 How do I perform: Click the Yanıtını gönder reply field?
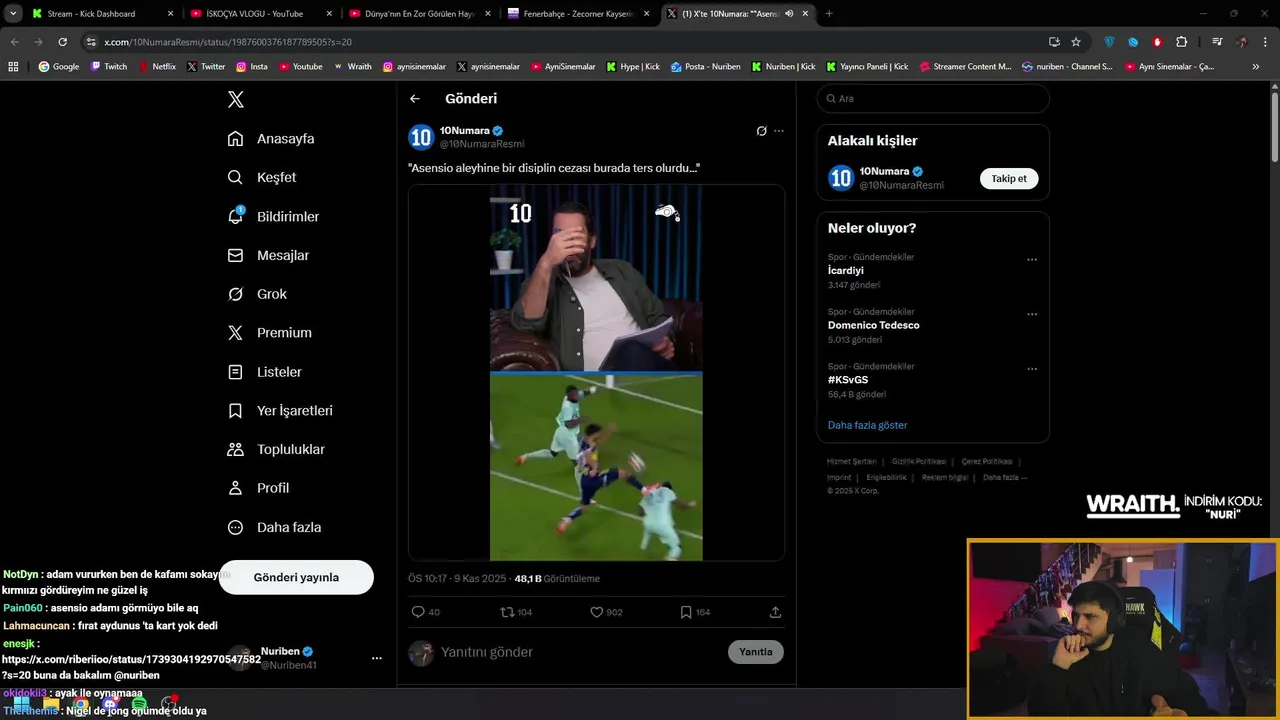(x=580, y=652)
